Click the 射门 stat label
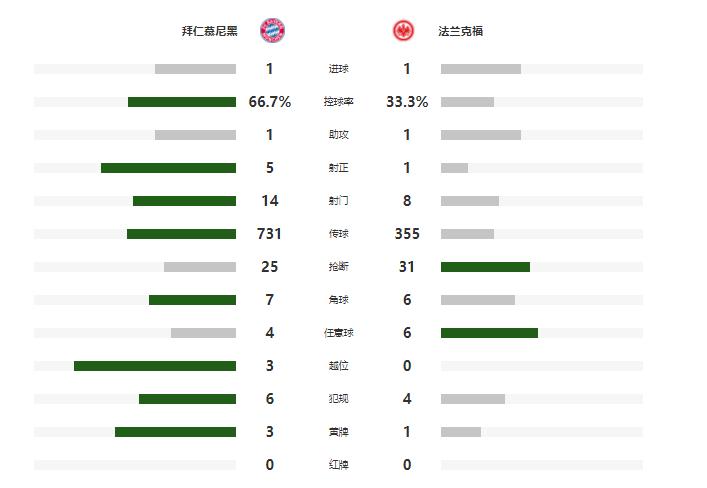 coord(338,201)
